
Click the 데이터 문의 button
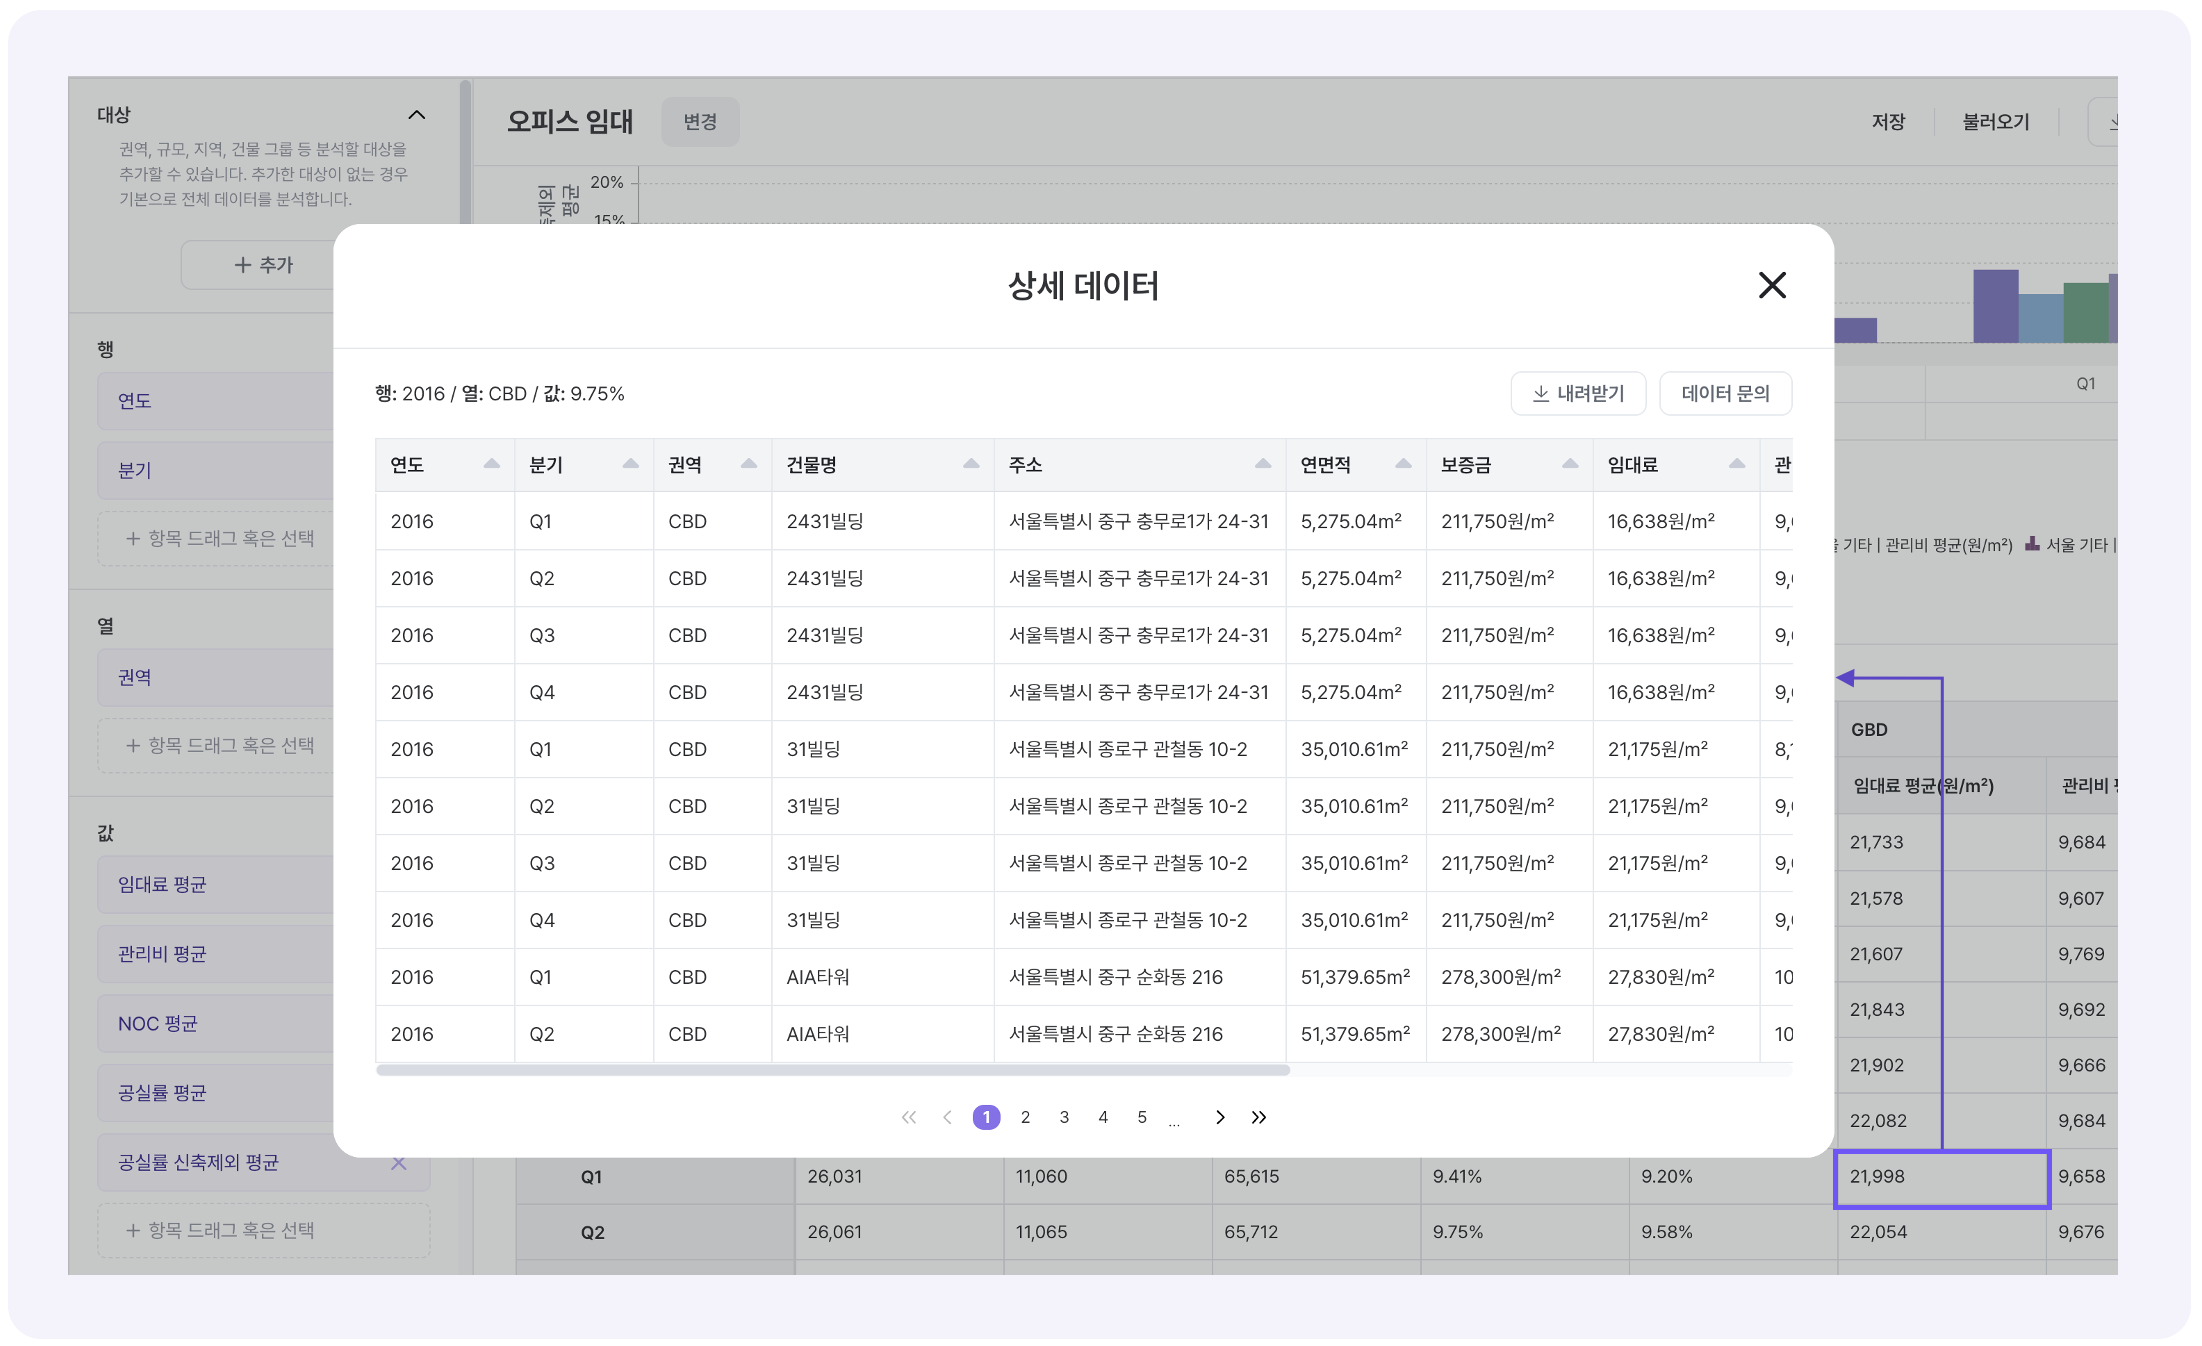tap(1725, 394)
